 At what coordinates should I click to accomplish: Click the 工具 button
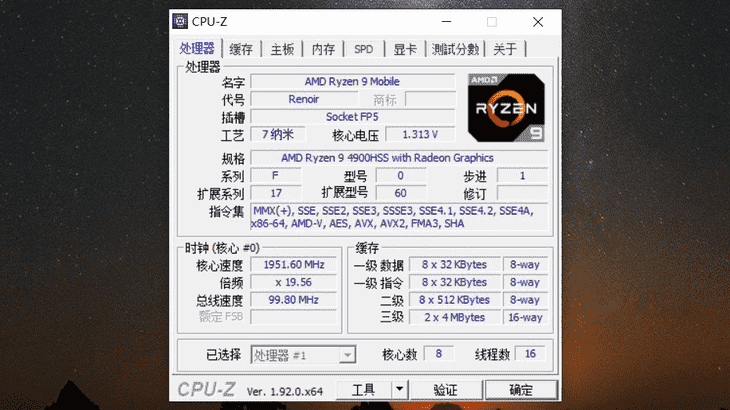tap(364, 390)
